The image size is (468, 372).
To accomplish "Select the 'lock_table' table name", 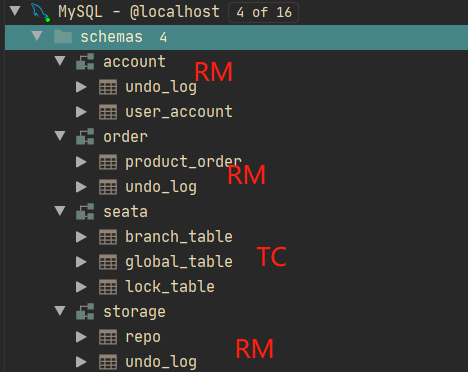I will (170, 287).
